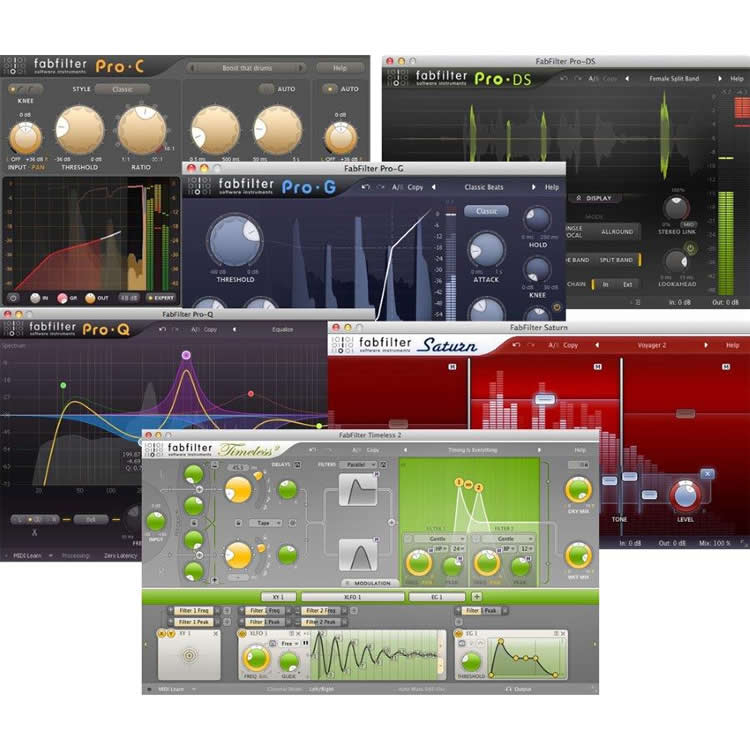The image size is (750, 750).
Task: Add modulation source with plus icon
Action: 476,596
